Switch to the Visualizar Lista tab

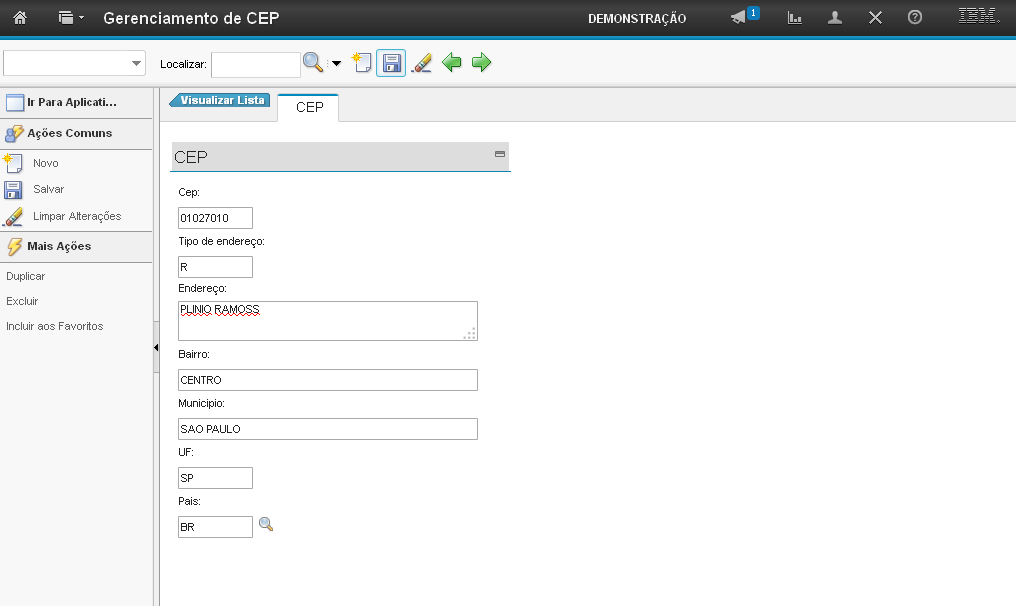[221, 100]
